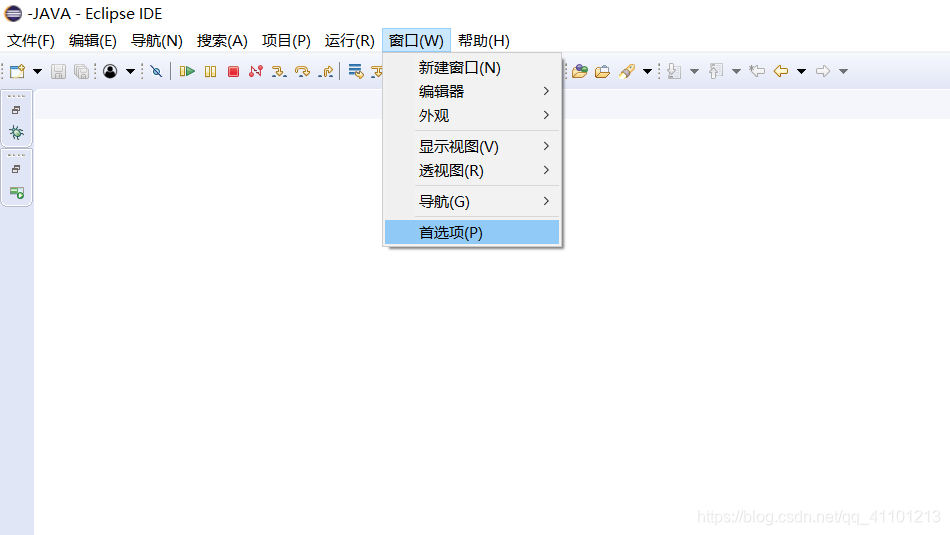This screenshot has width=950, height=535.
Task: Open the 运行(R) menu
Action: [x=350, y=41]
